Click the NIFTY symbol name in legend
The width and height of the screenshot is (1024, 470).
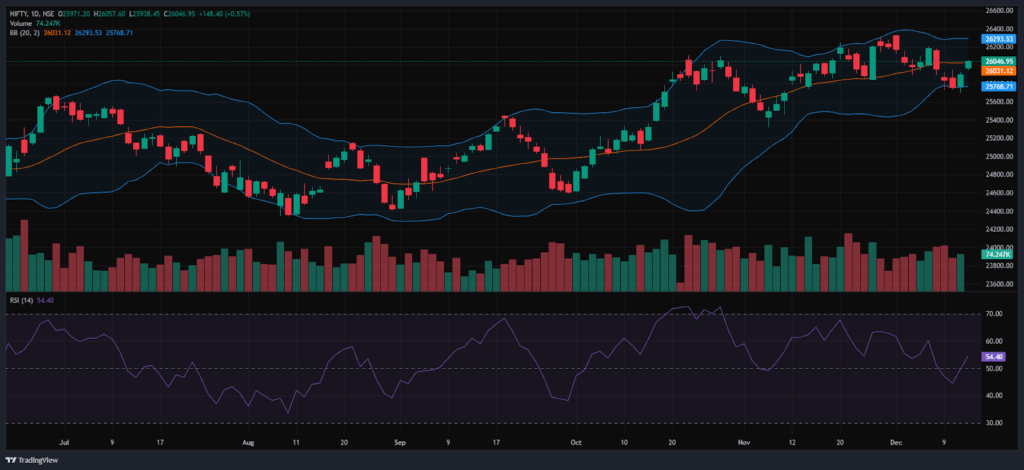(19, 15)
